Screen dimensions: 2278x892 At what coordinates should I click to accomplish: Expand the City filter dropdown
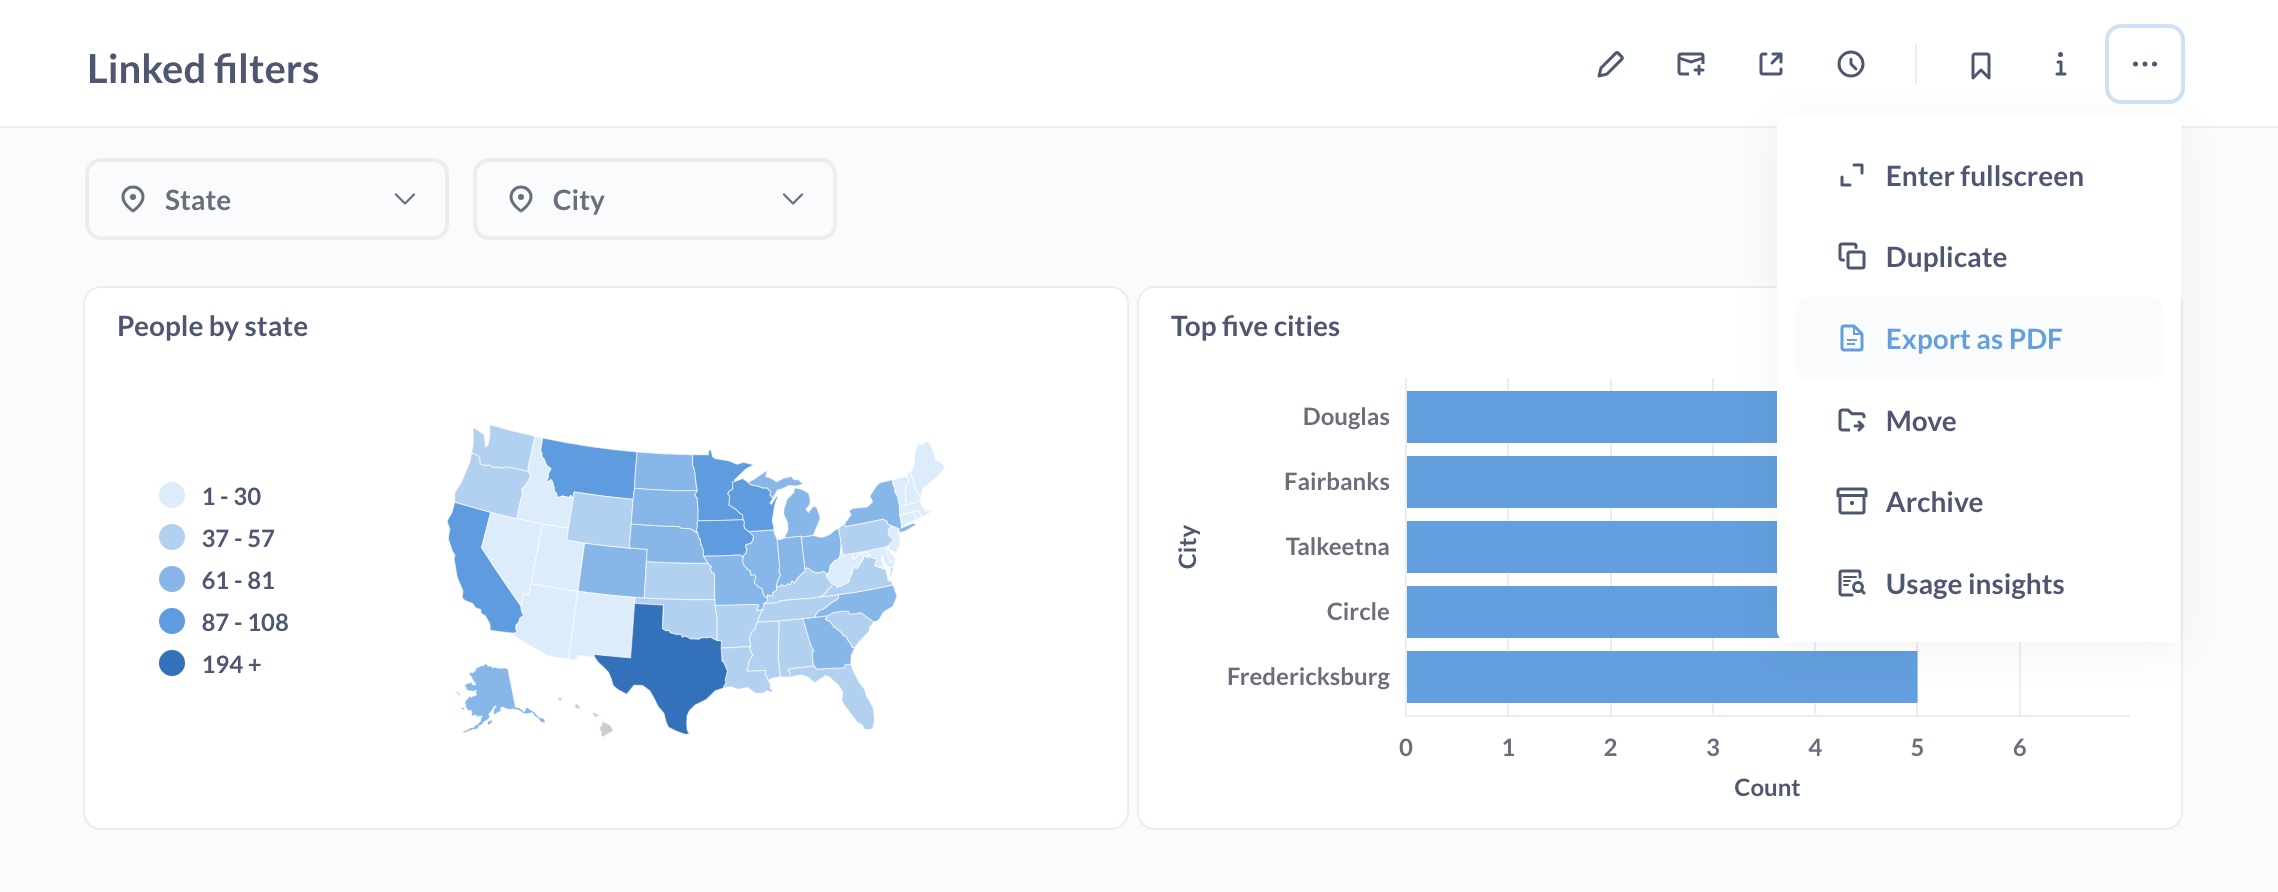click(655, 200)
